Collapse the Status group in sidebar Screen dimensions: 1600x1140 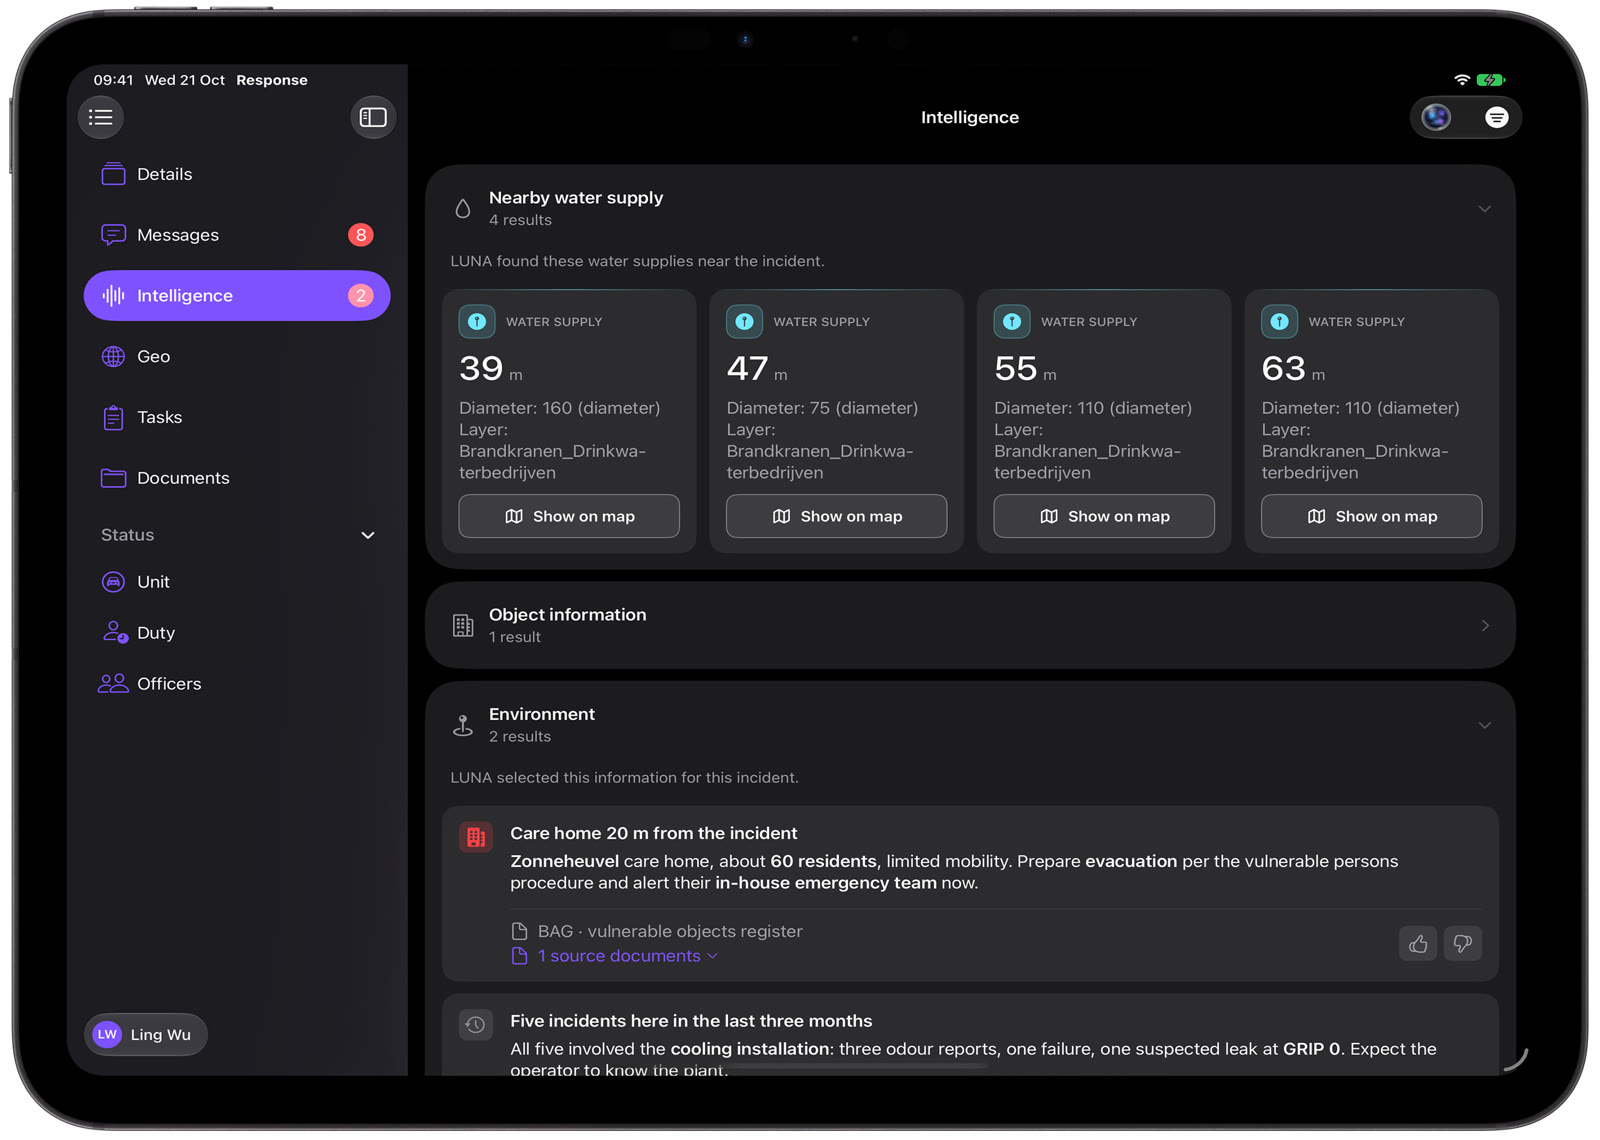click(x=368, y=535)
